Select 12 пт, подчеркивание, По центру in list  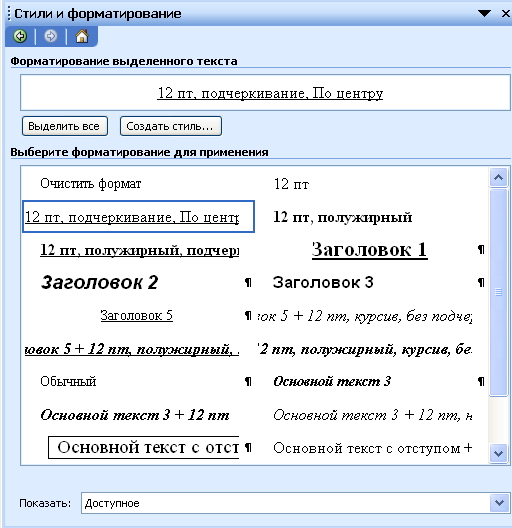pyautogui.click(x=138, y=217)
